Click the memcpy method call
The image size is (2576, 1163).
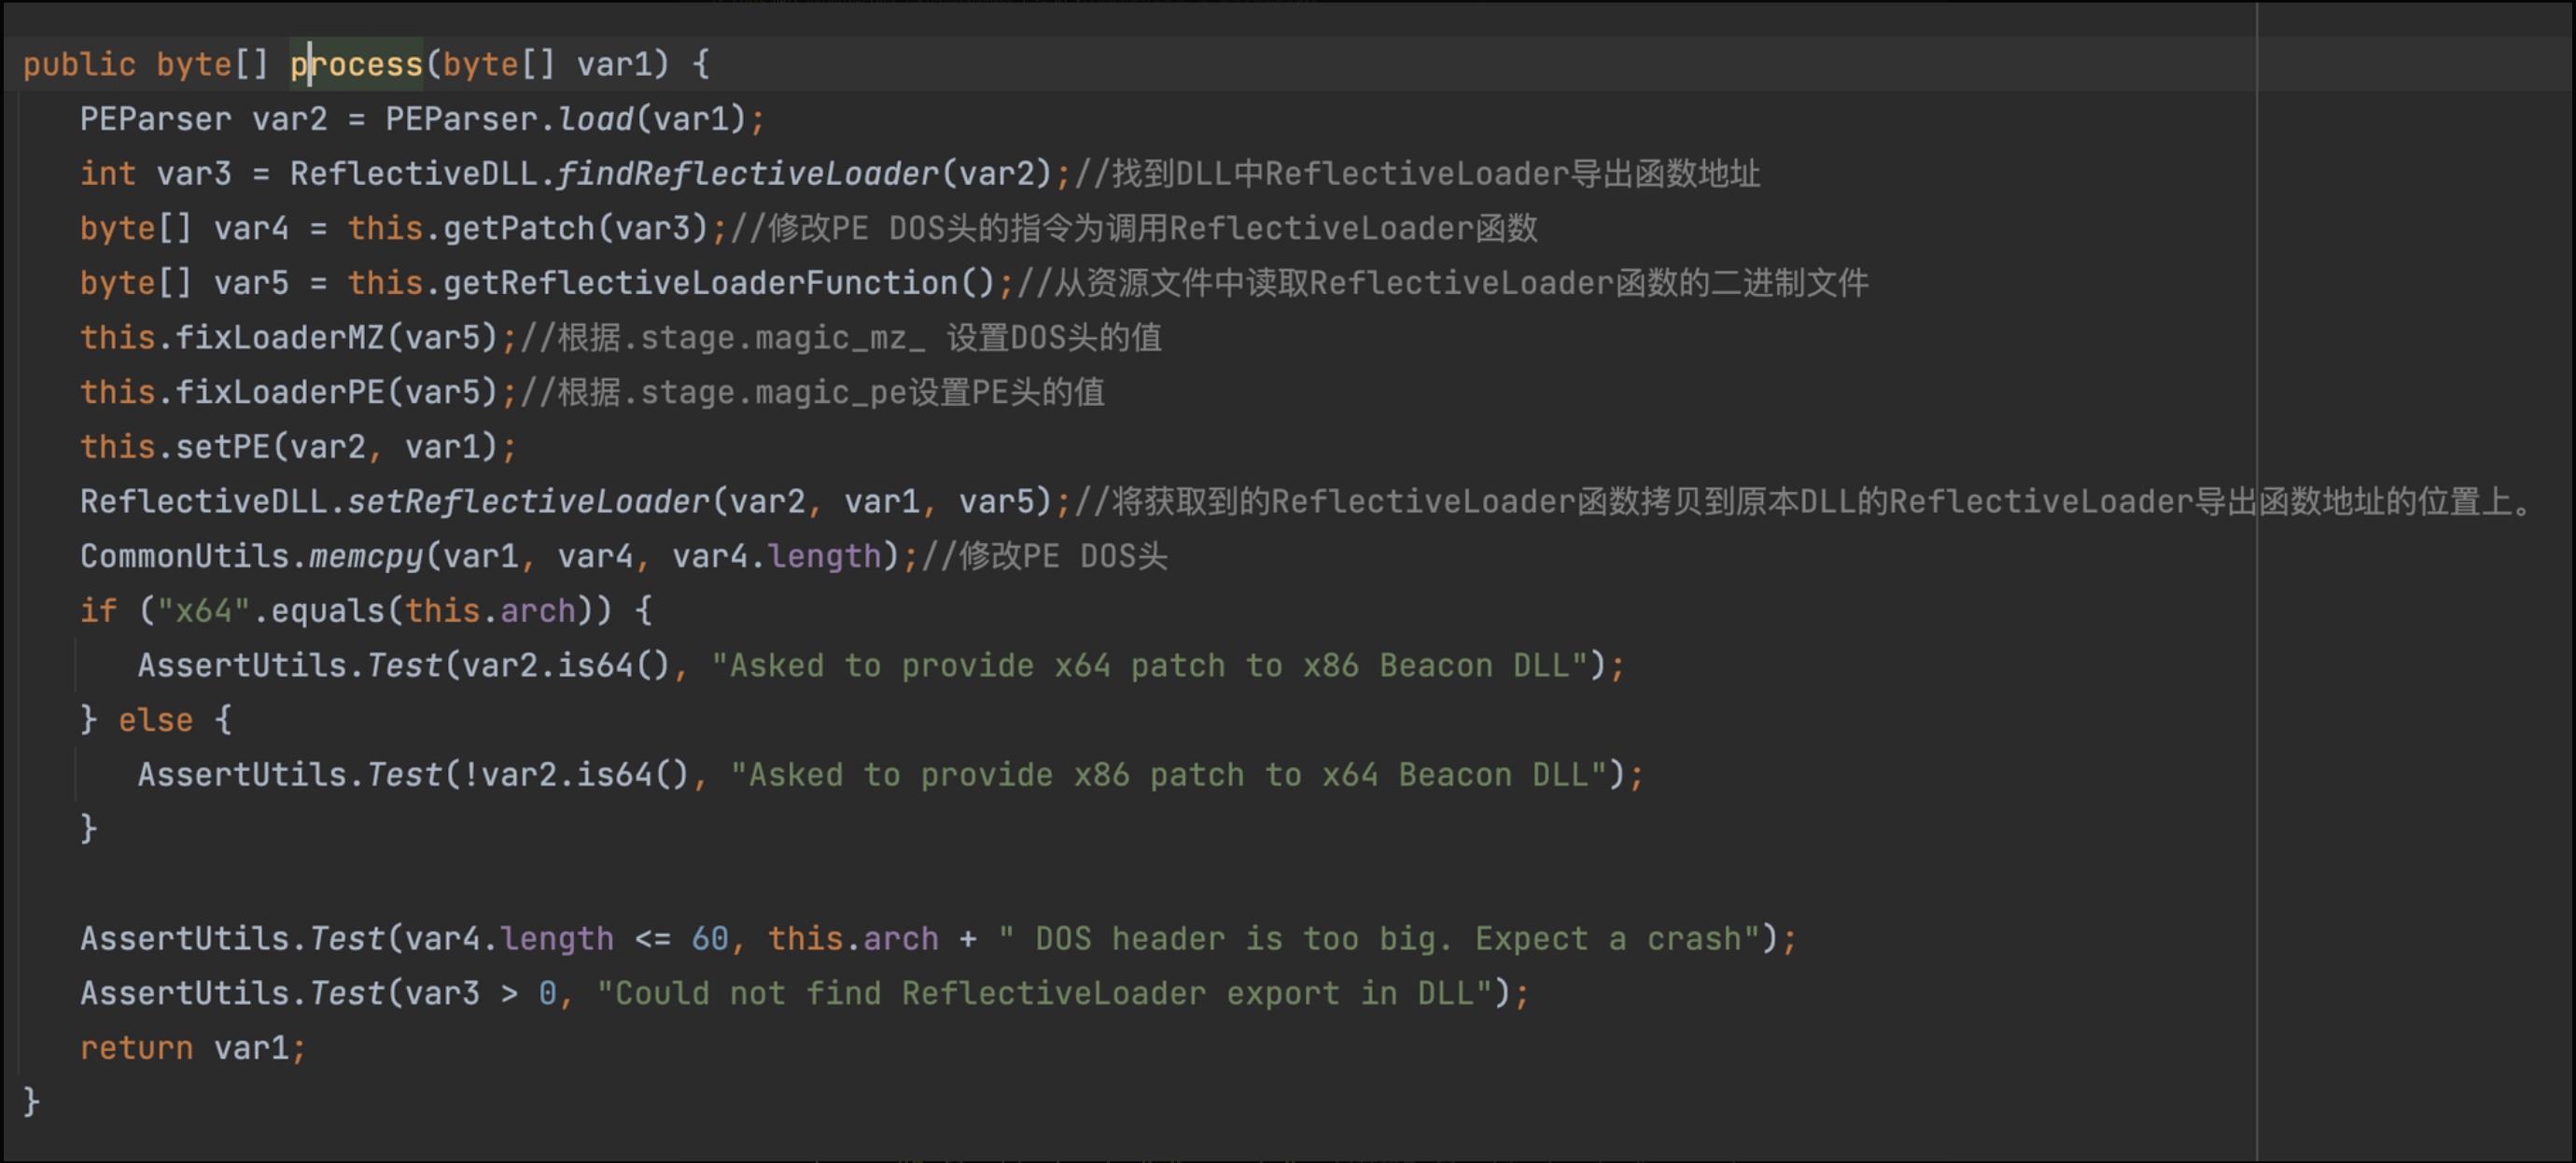click(366, 556)
